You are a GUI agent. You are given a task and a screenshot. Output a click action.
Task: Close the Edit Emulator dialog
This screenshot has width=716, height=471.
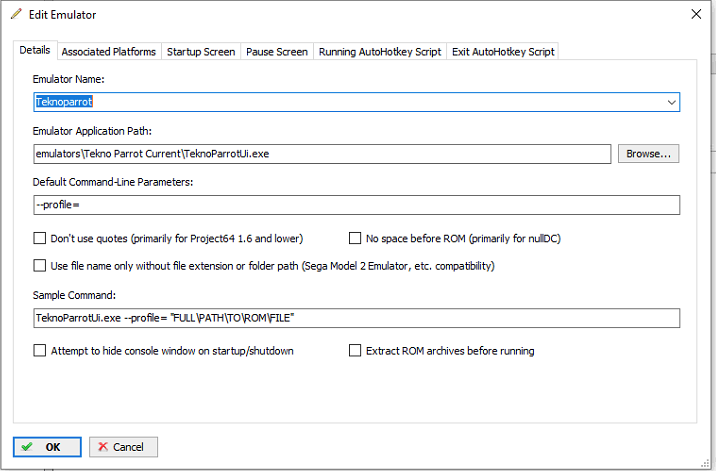pos(696,14)
